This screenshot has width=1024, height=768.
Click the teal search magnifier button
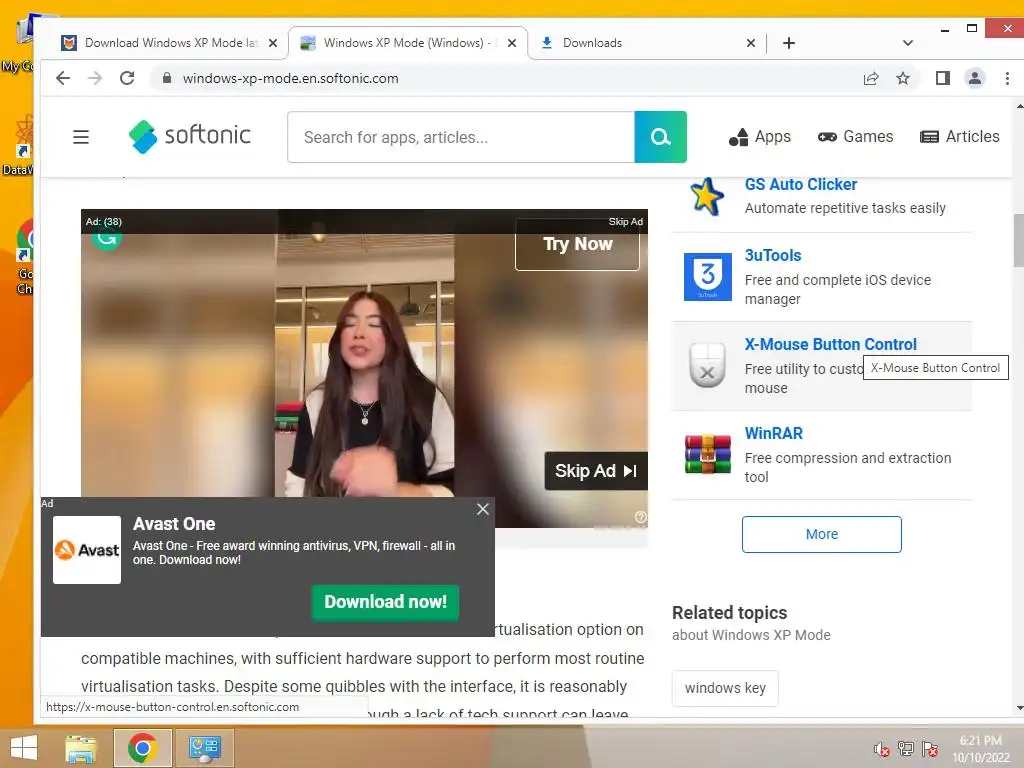point(660,137)
